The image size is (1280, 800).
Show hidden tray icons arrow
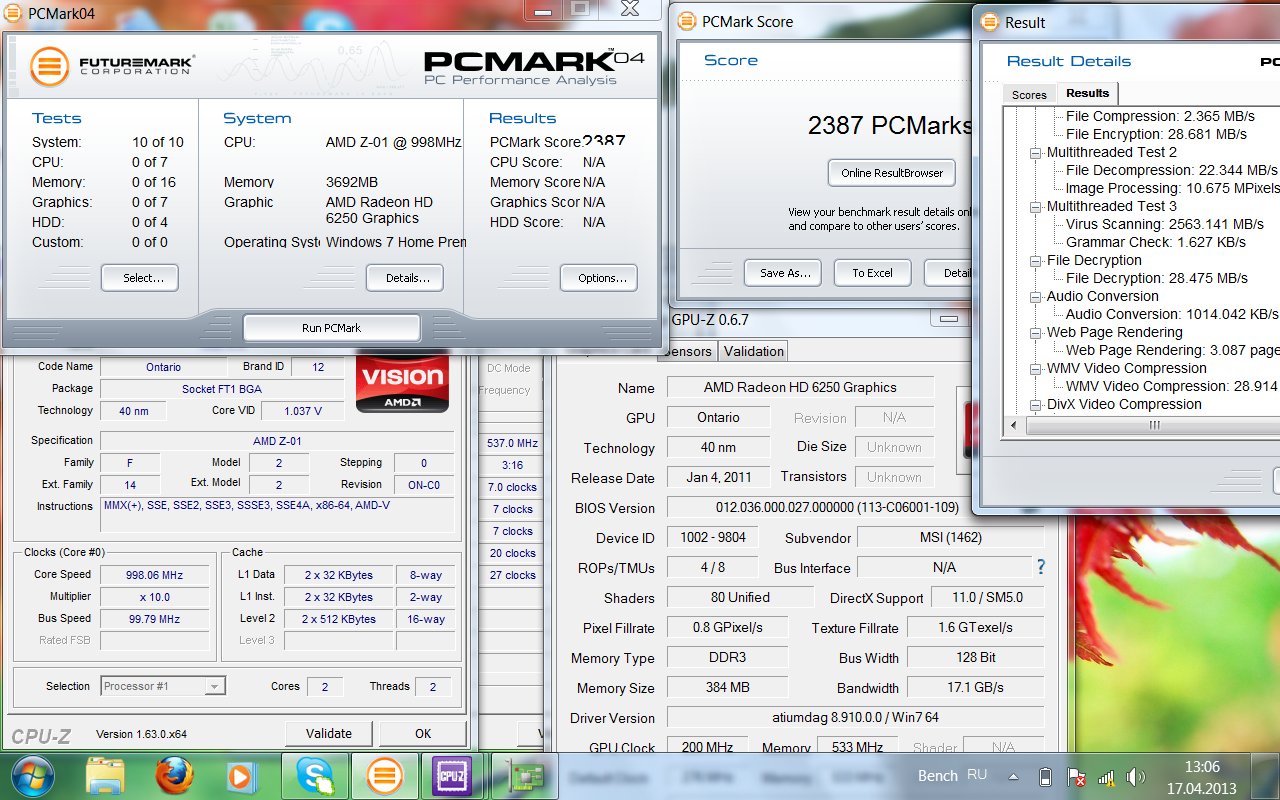pyautogui.click(x=1013, y=777)
